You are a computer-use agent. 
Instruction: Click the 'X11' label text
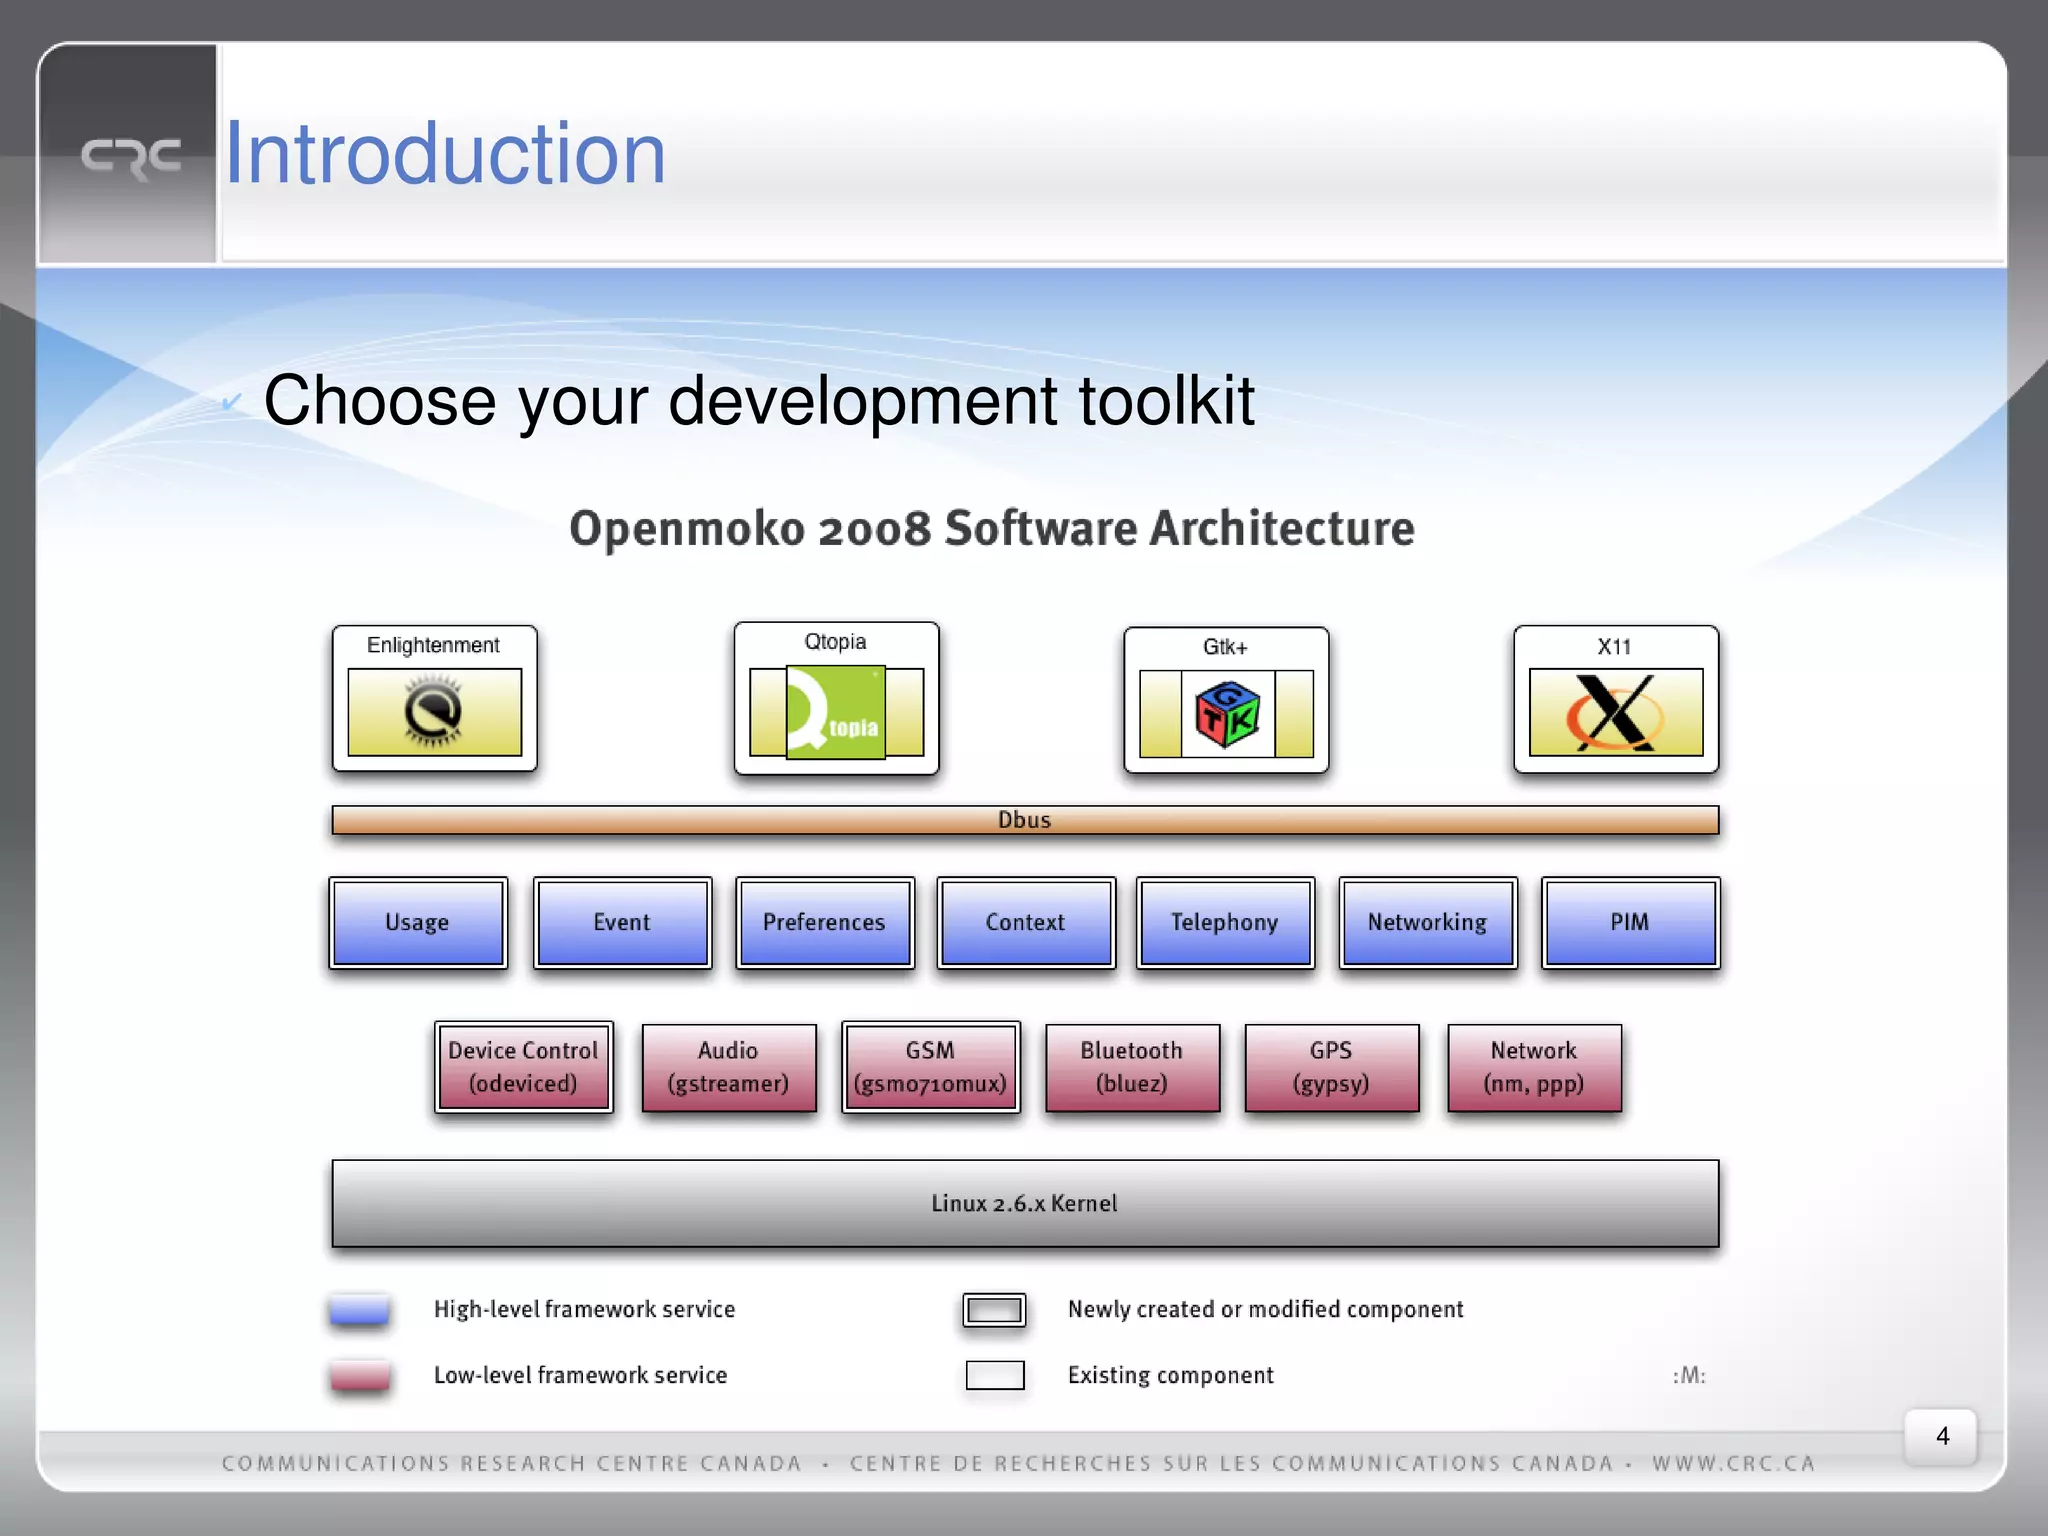click(x=1614, y=647)
